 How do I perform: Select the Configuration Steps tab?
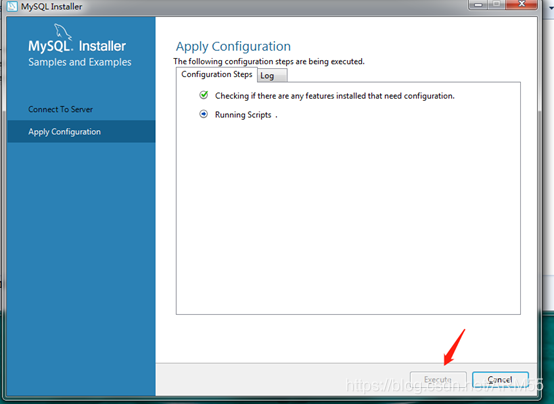(217, 75)
